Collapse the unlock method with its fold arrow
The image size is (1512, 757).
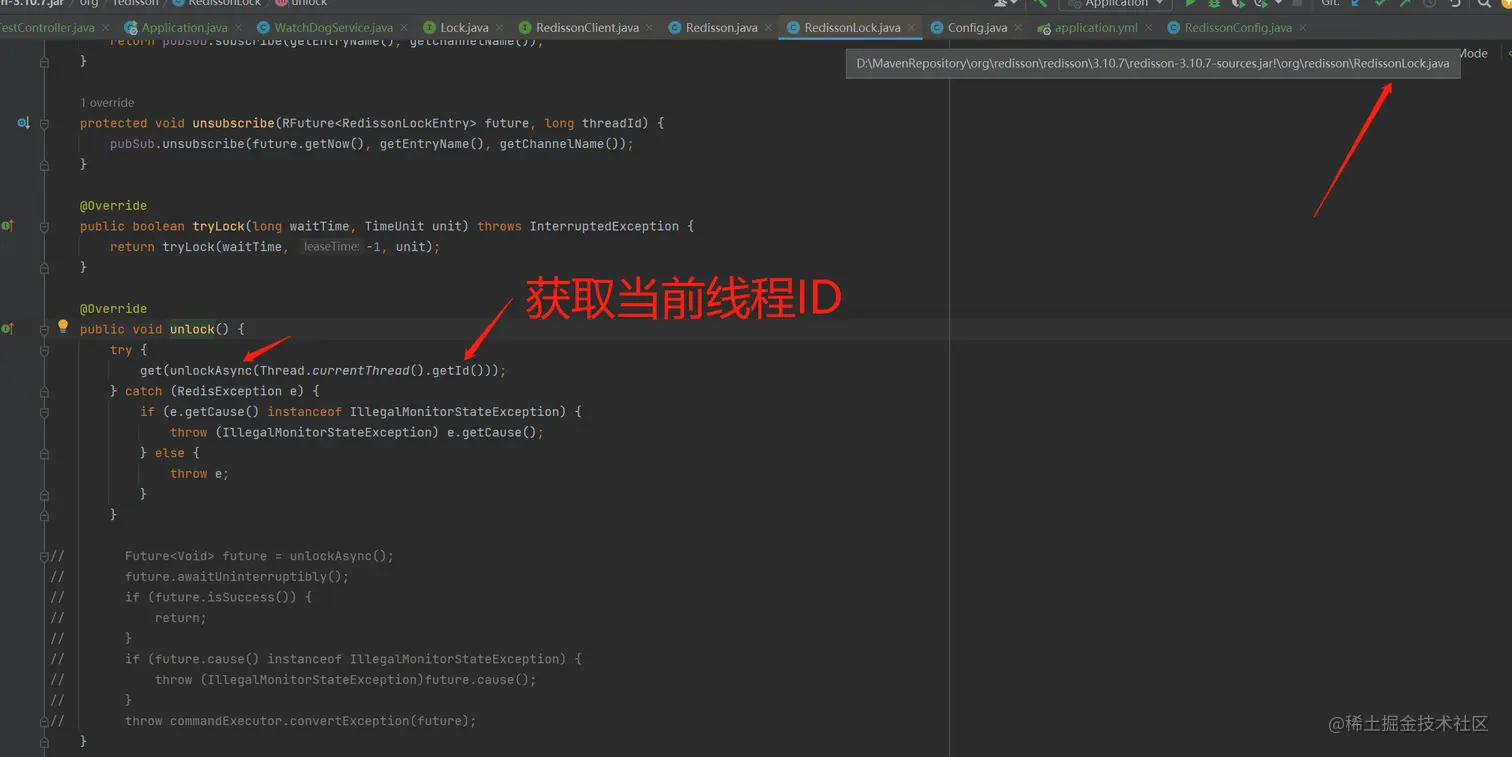pyautogui.click(x=43, y=329)
